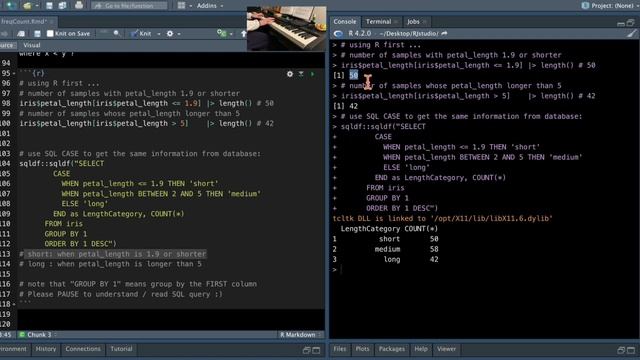Open the History tab
This screenshot has width=640, height=360.
coord(46,349)
